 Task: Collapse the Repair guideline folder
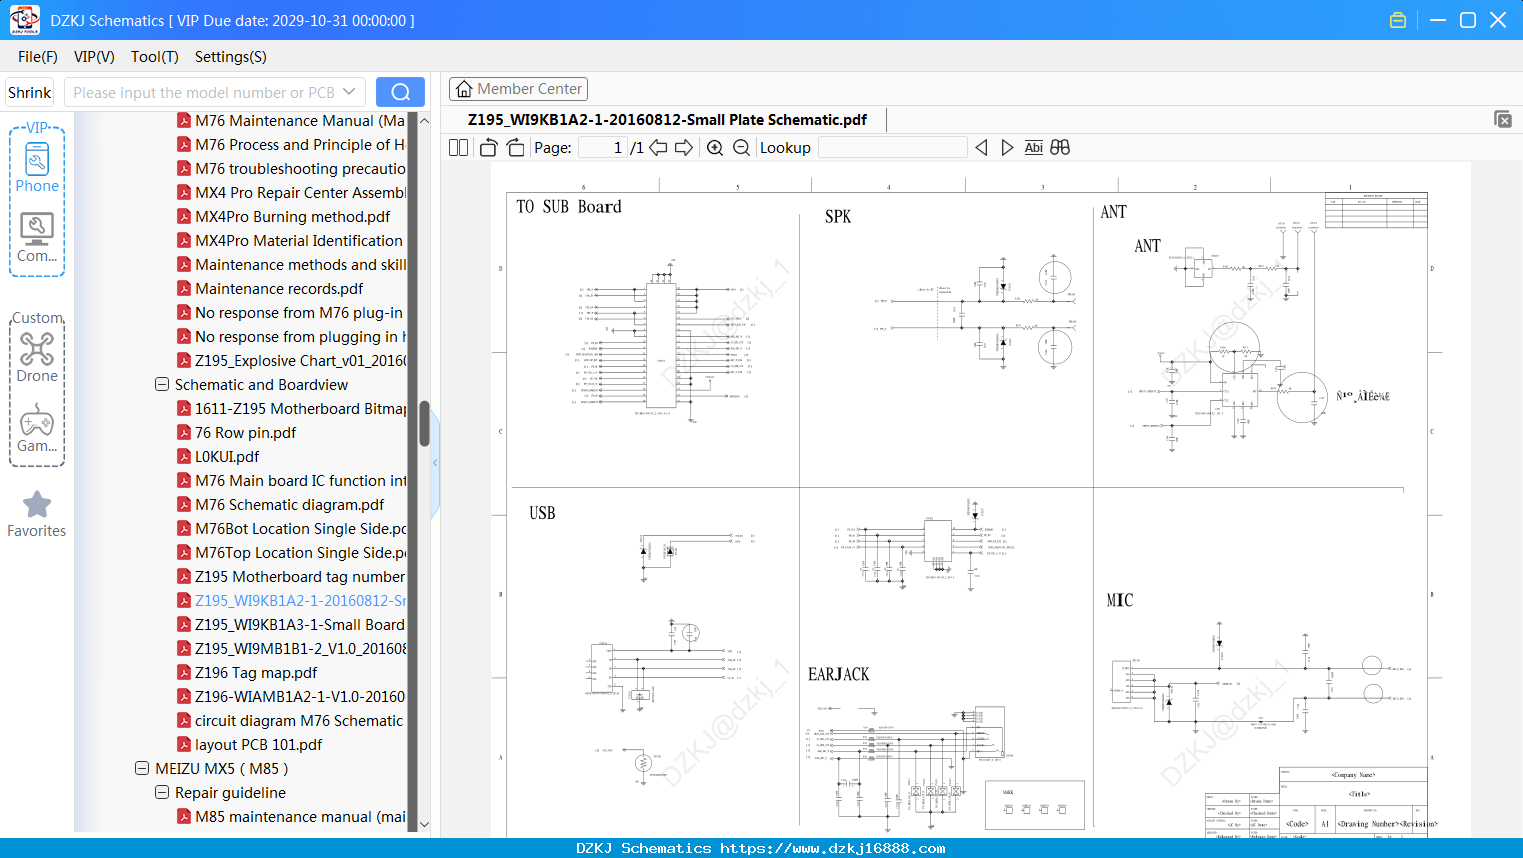pyautogui.click(x=162, y=793)
